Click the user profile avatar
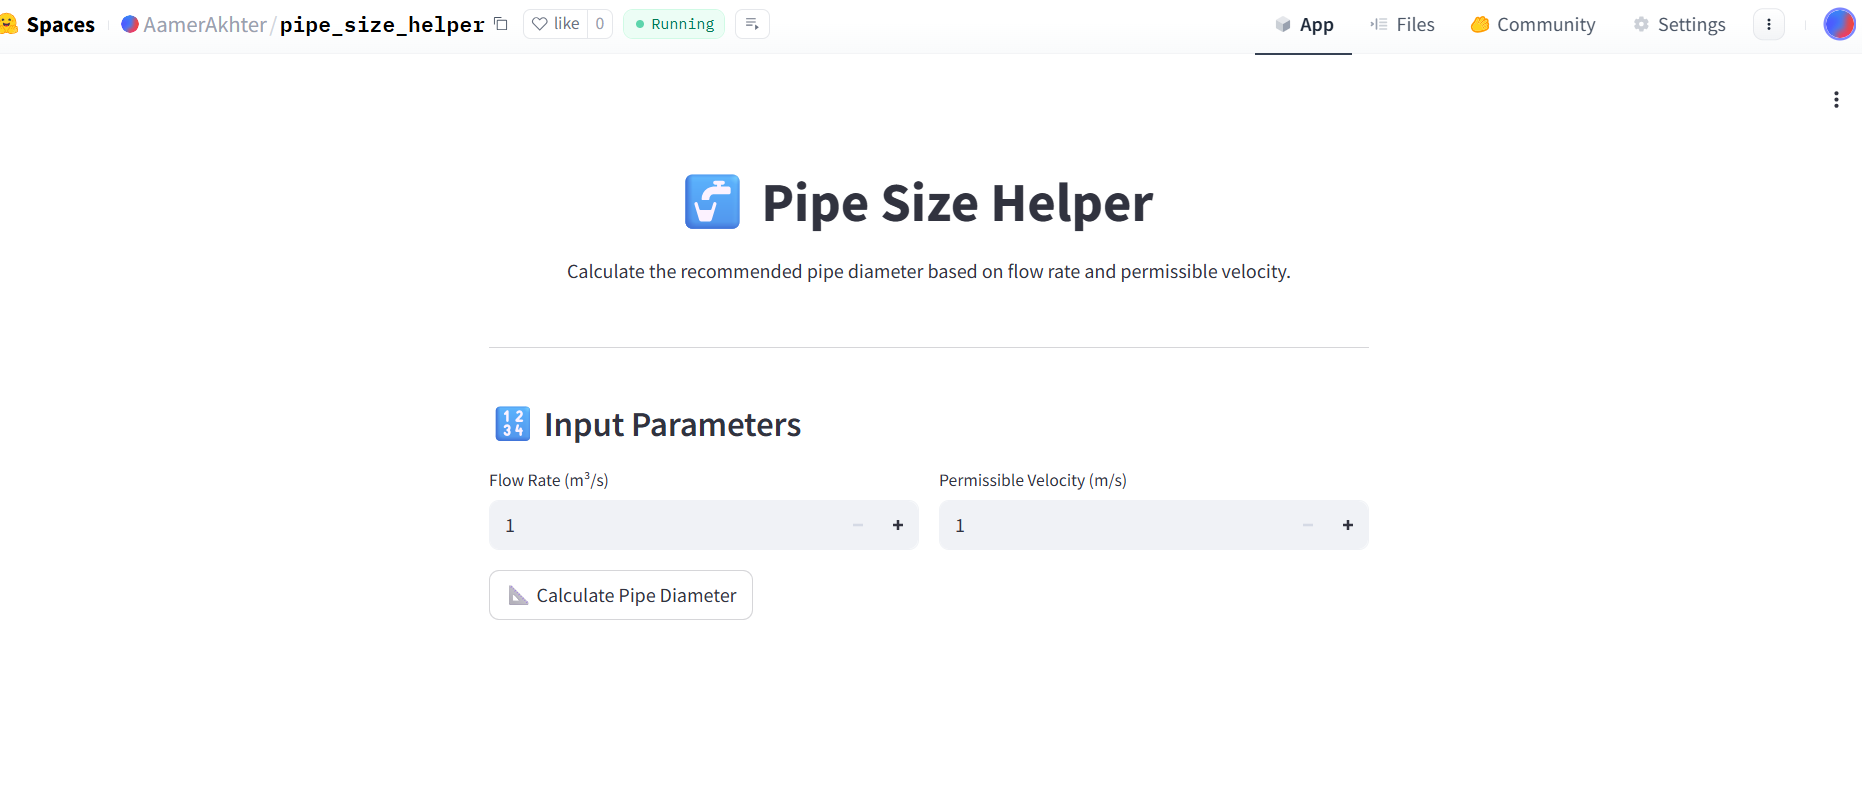Viewport: 1862px width, 792px height. click(x=1838, y=24)
